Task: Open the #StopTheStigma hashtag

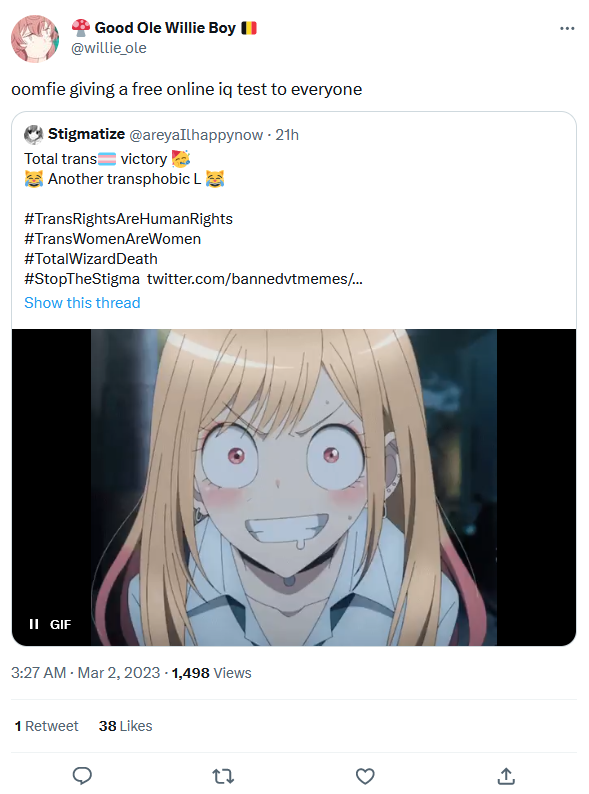Action: (x=82, y=279)
